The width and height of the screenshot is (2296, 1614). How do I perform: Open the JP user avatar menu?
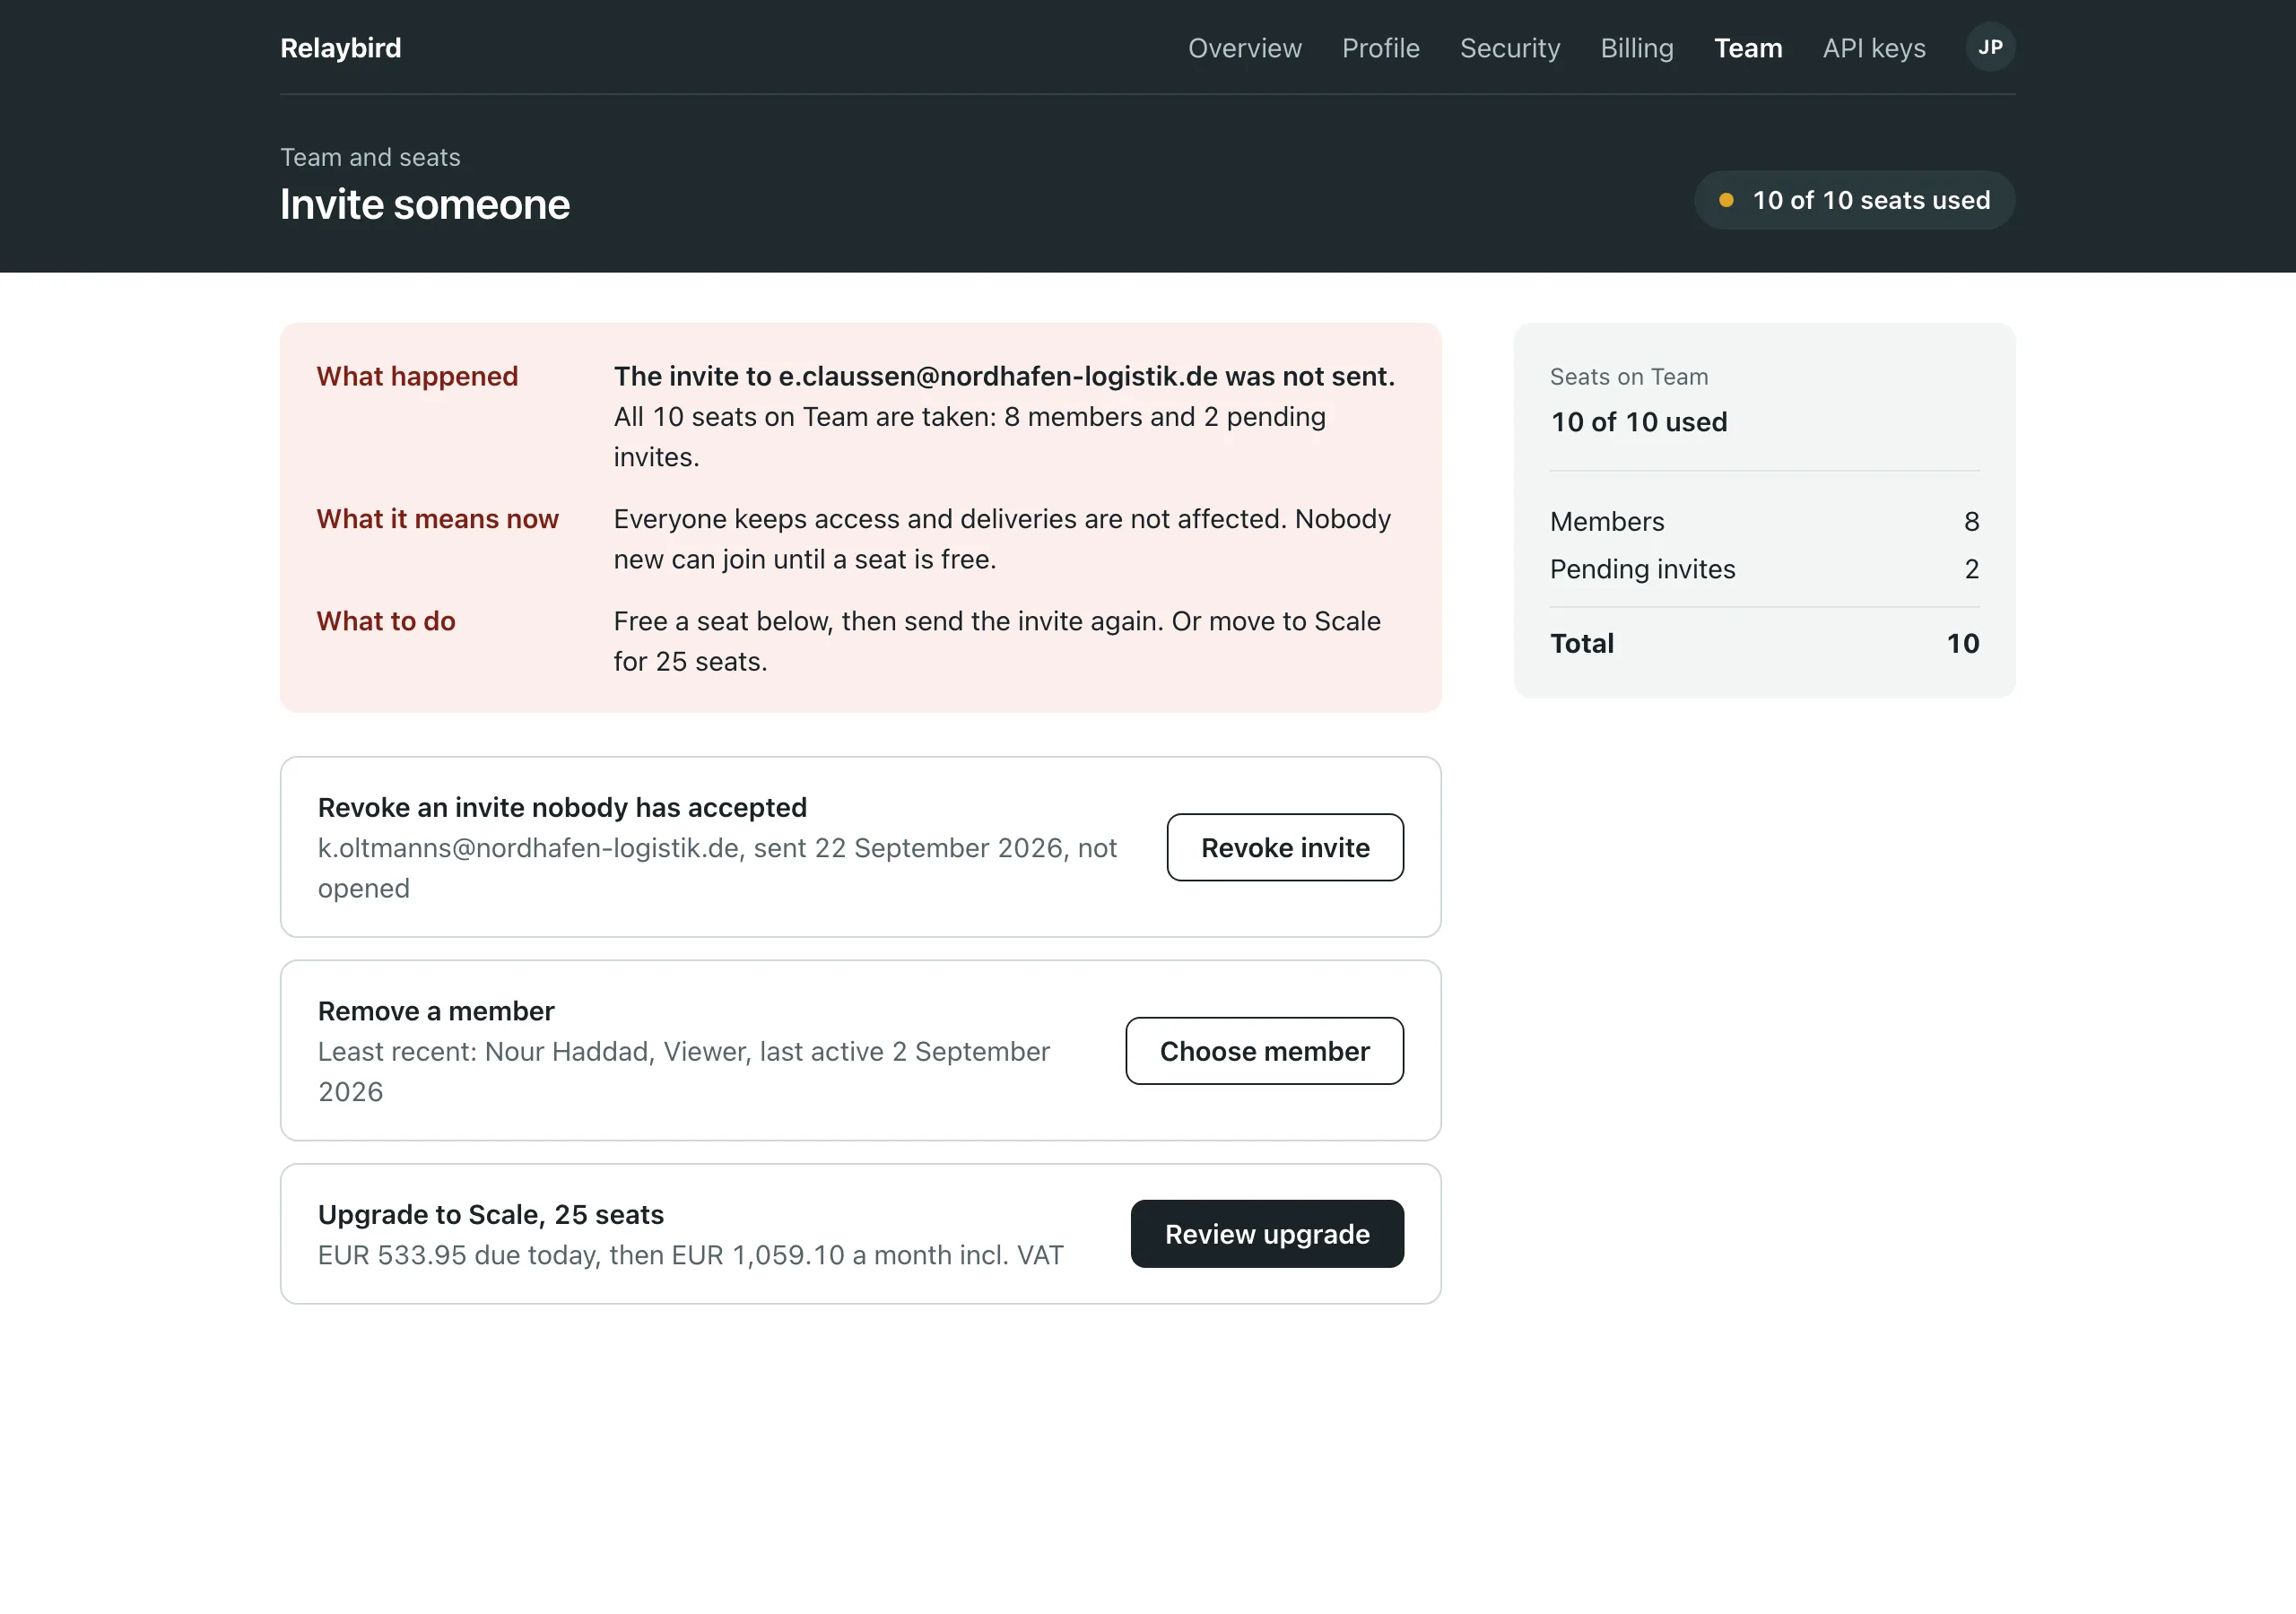coord(1990,47)
